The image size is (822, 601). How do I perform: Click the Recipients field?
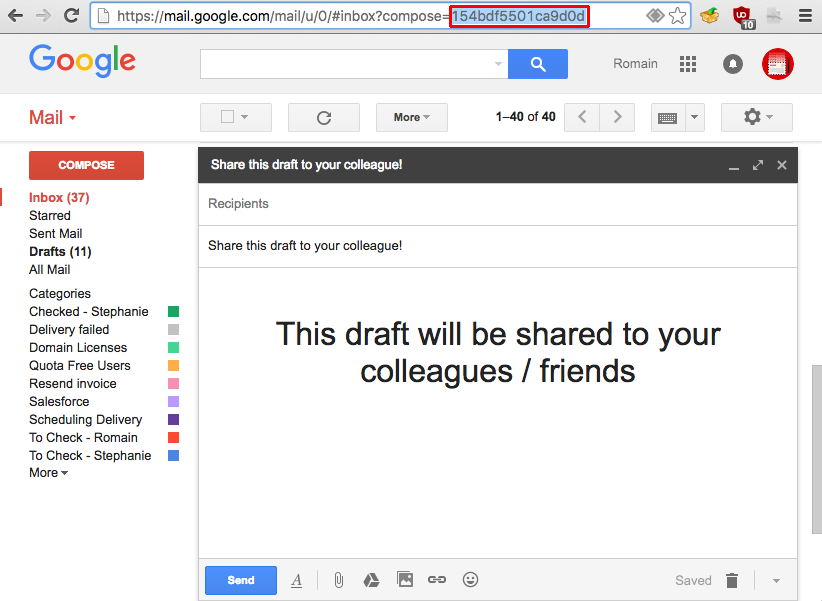click(497, 203)
